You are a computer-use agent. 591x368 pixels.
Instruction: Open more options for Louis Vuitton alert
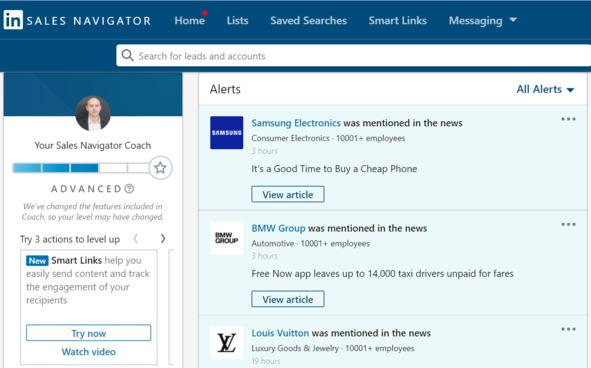pyautogui.click(x=568, y=329)
